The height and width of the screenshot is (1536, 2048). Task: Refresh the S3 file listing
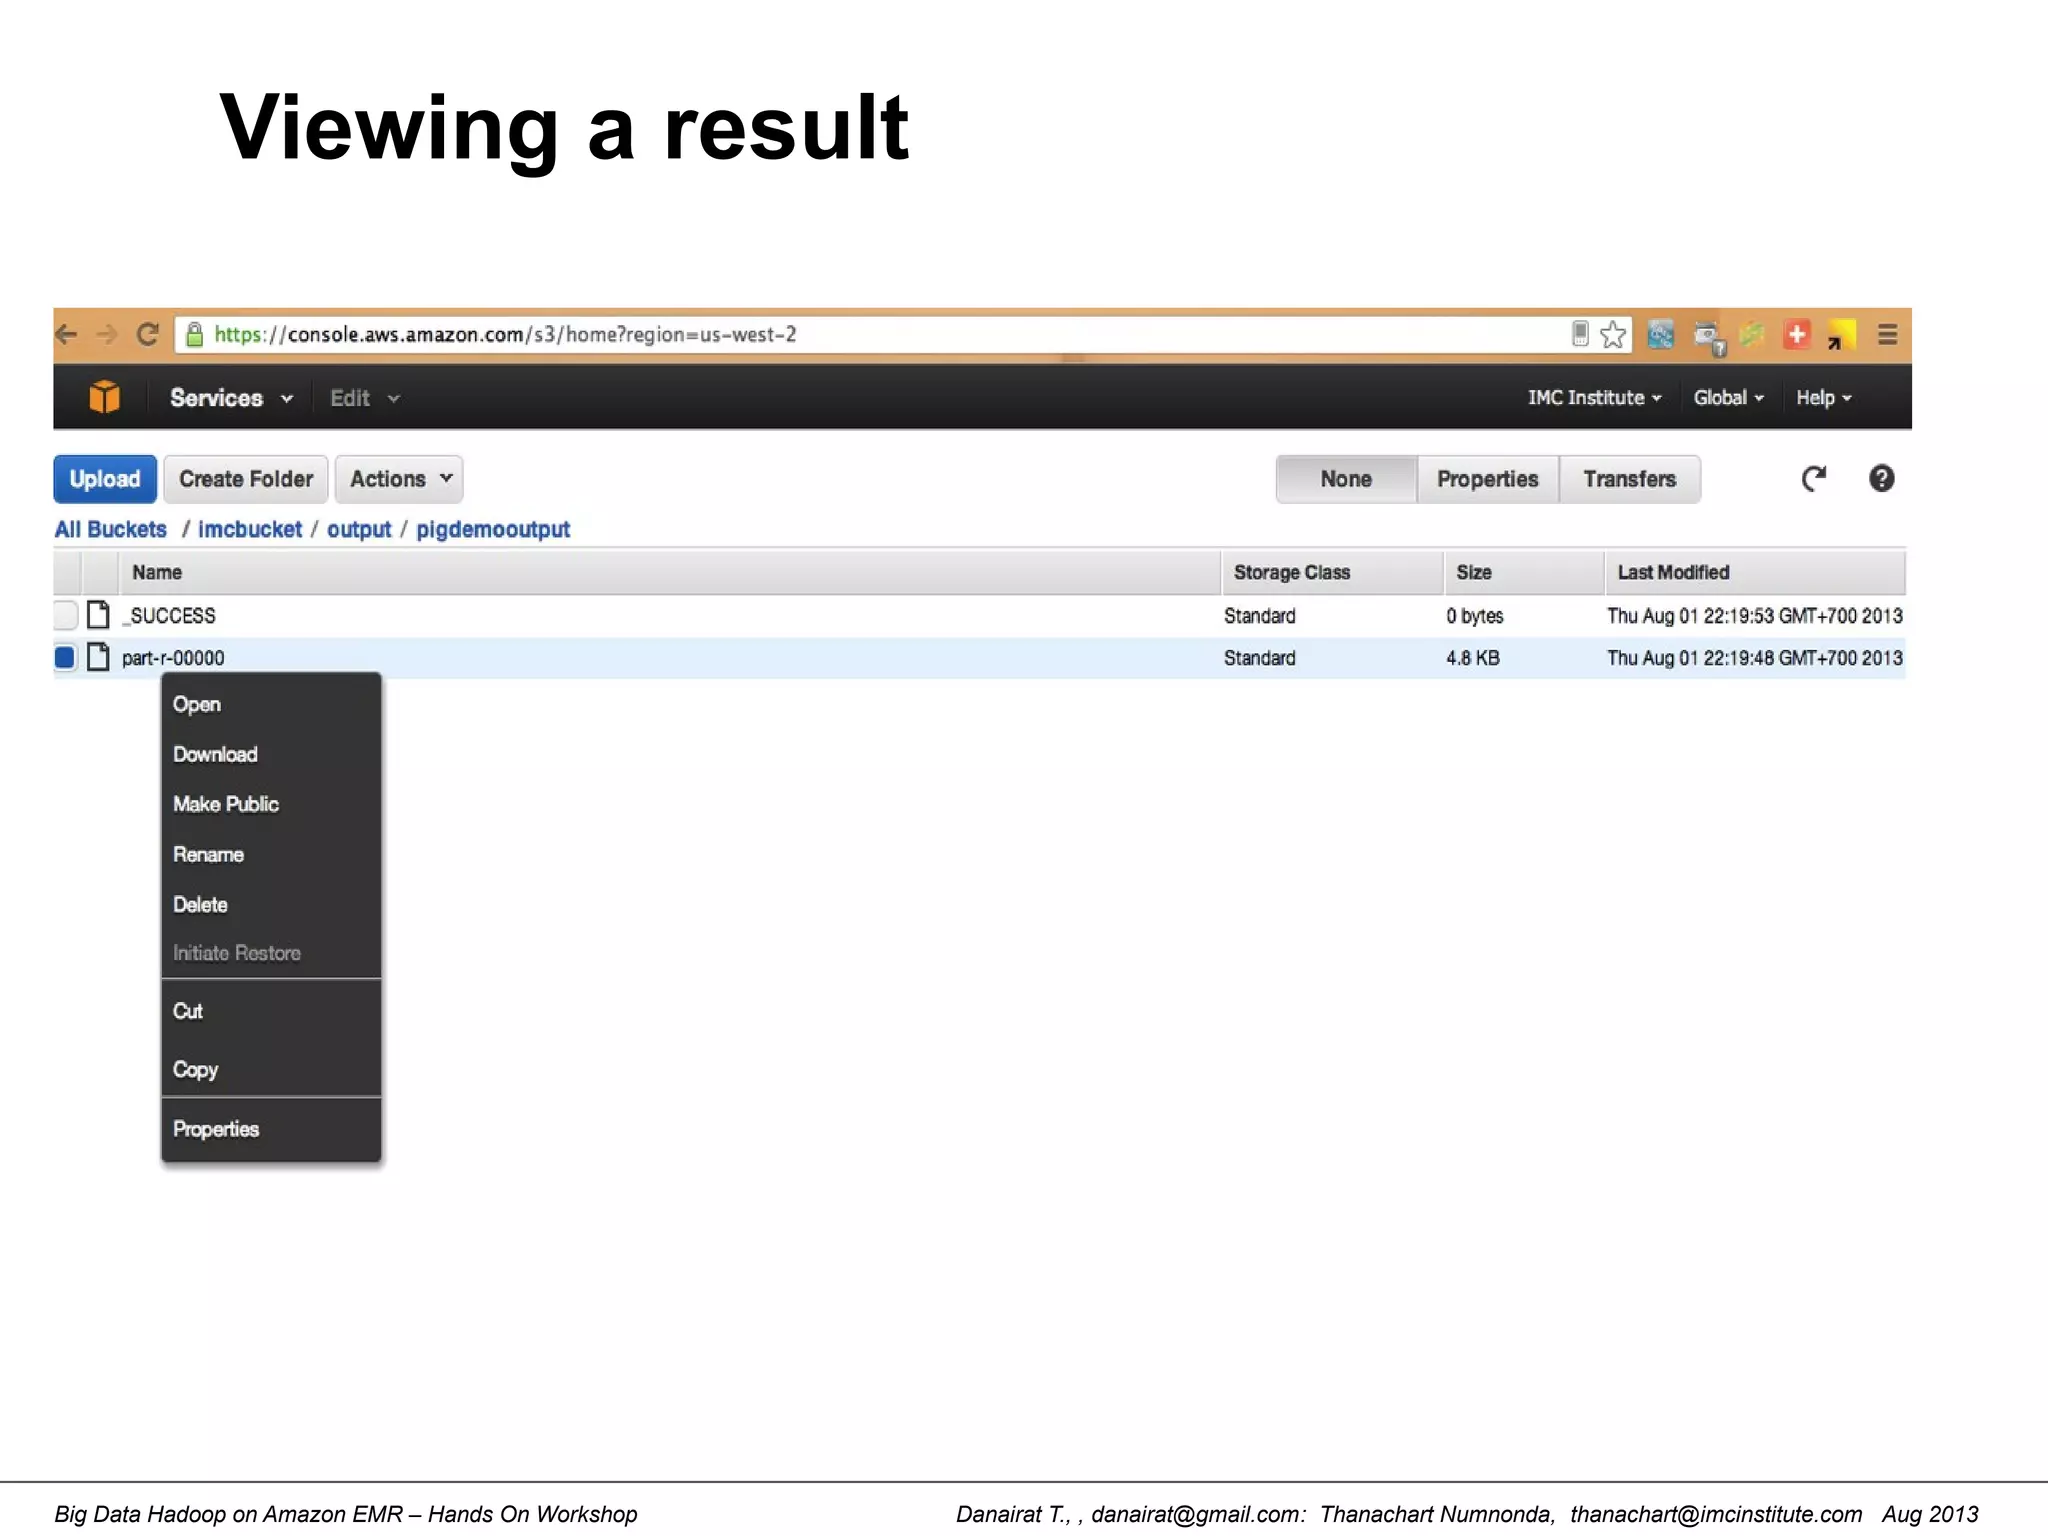coord(1814,479)
